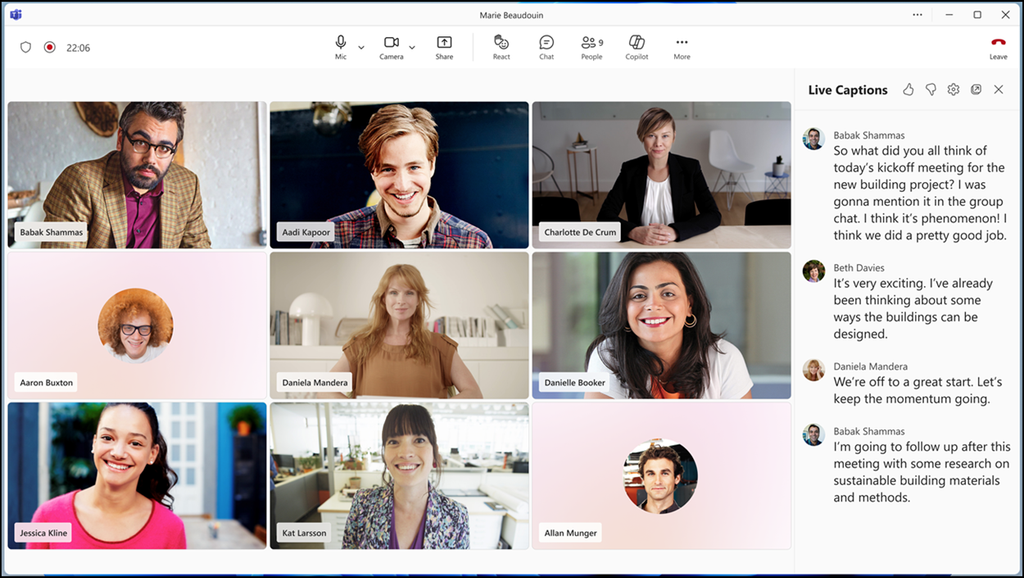The width and height of the screenshot is (1024, 578).
Task: Open Live Captions settings gear
Action: click(953, 89)
